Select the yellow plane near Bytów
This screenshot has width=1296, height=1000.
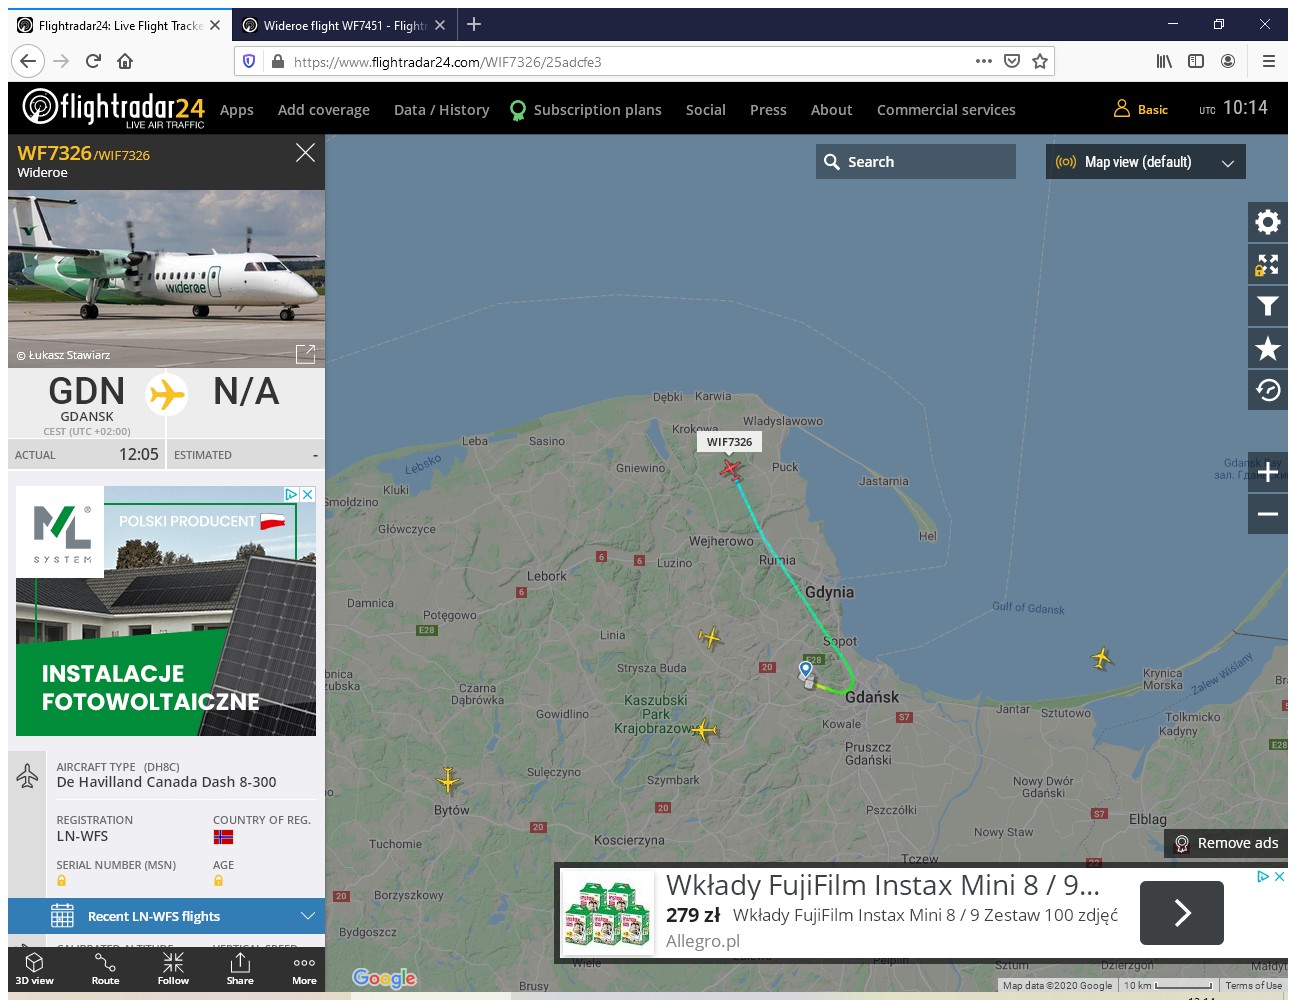[x=448, y=780]
